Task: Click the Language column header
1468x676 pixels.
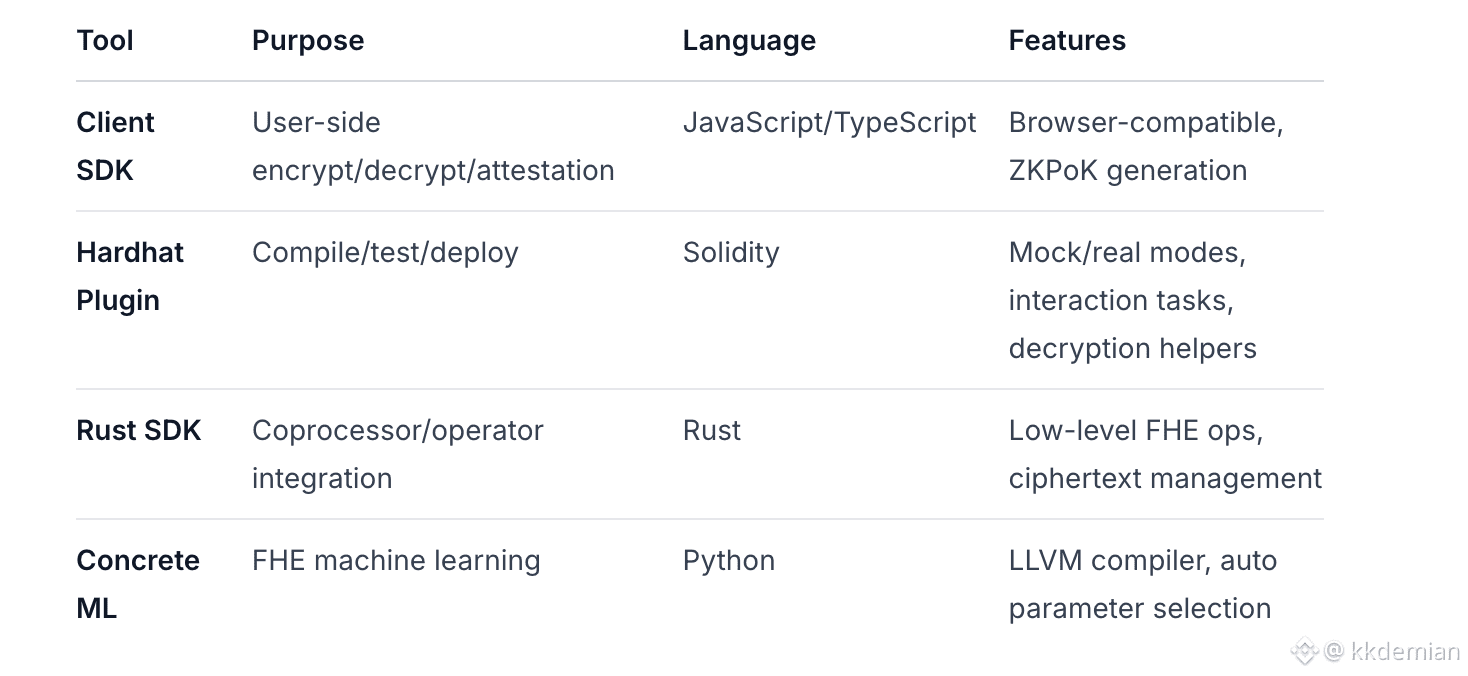Action: pos(749,41)
